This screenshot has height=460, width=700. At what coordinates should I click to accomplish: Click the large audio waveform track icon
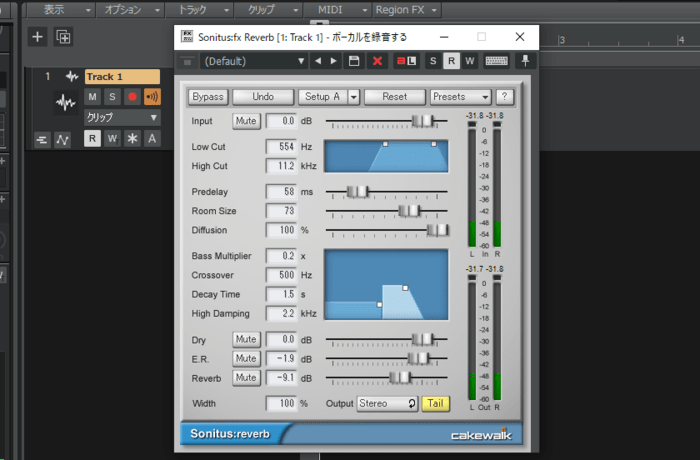66,103
